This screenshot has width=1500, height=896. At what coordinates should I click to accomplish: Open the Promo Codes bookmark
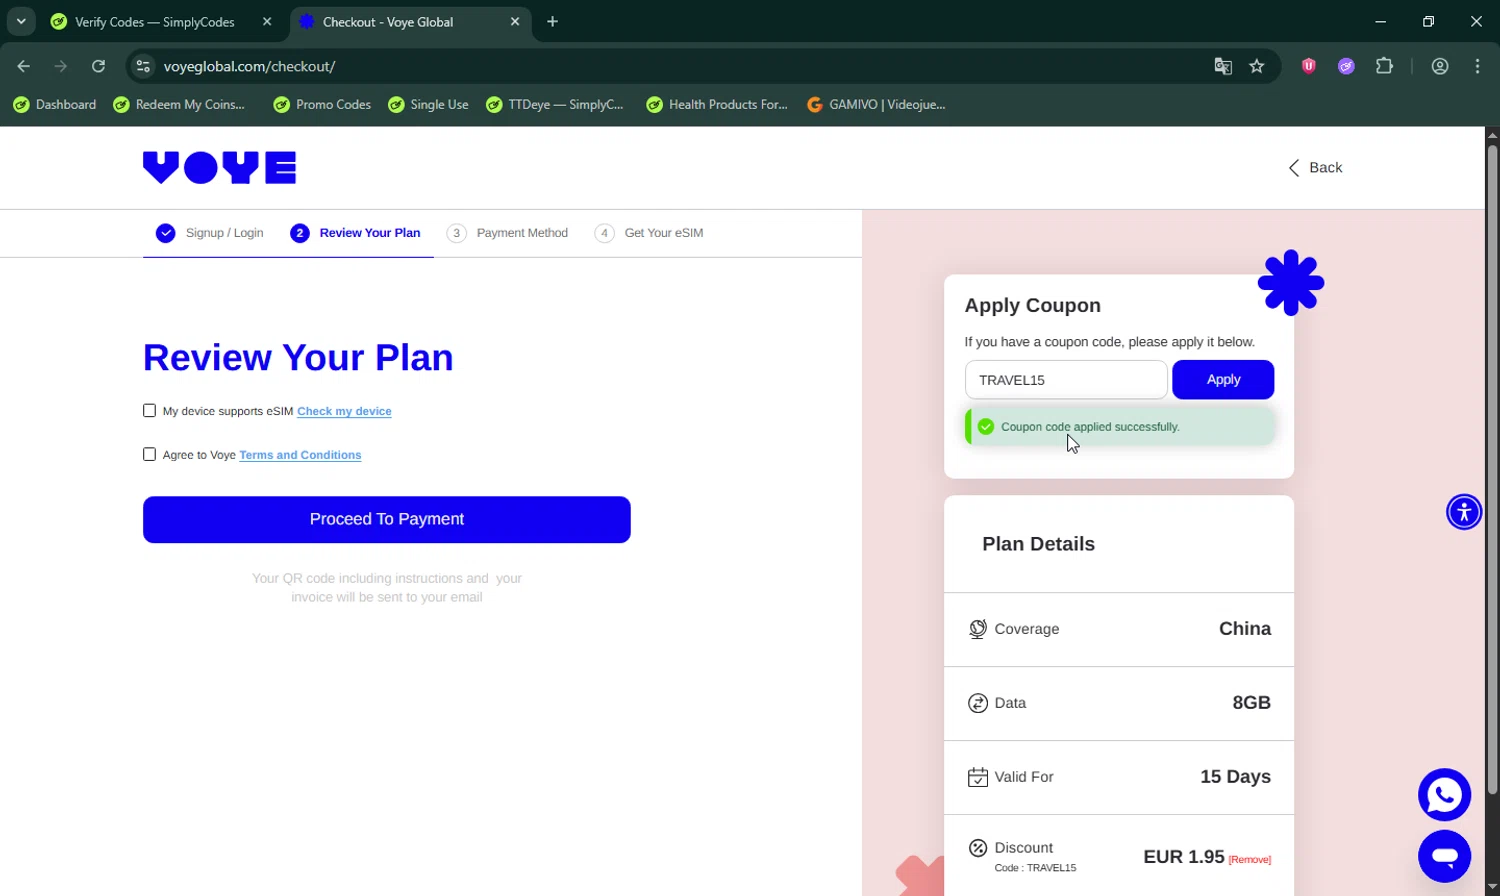pyautogui.click(x=322, y=104)
